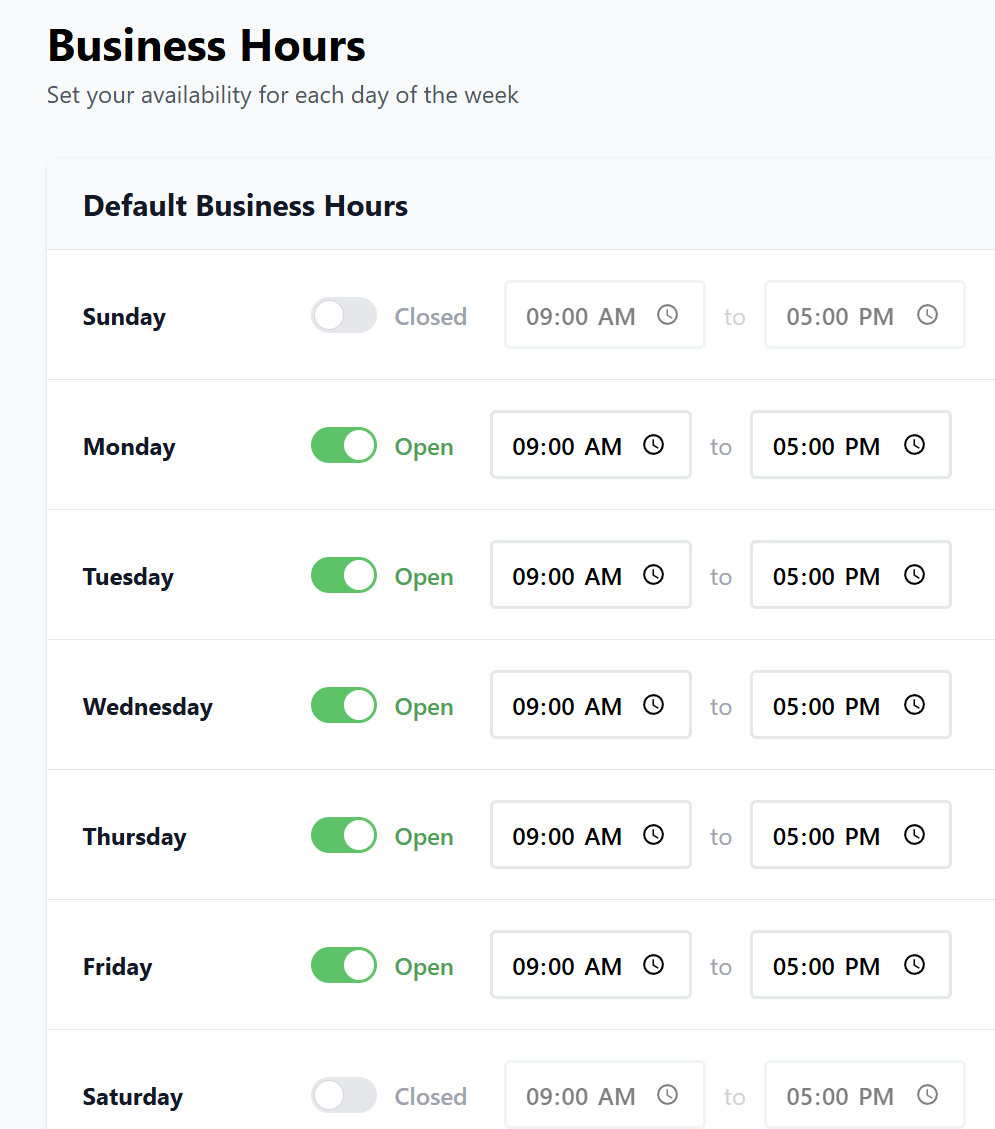
Task: Open time picker icon for Thursday start
Action: click(653, 835)
